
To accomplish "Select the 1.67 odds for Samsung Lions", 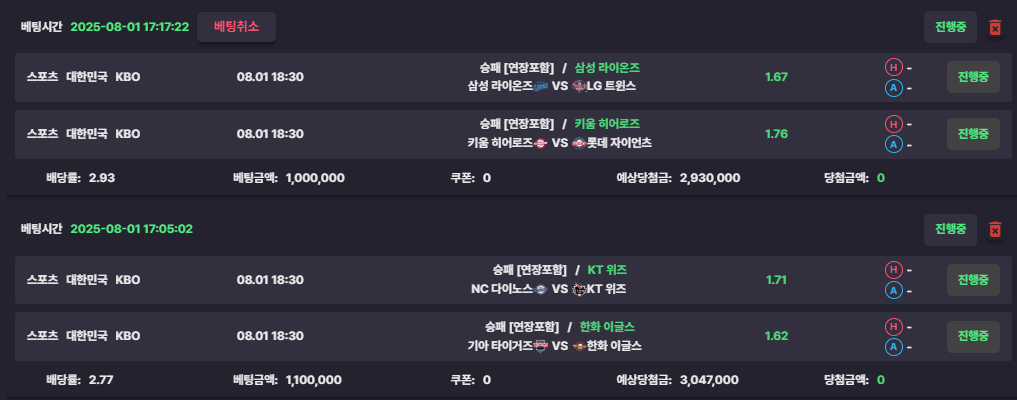I will pyautogui.click(x=776, y=77).
